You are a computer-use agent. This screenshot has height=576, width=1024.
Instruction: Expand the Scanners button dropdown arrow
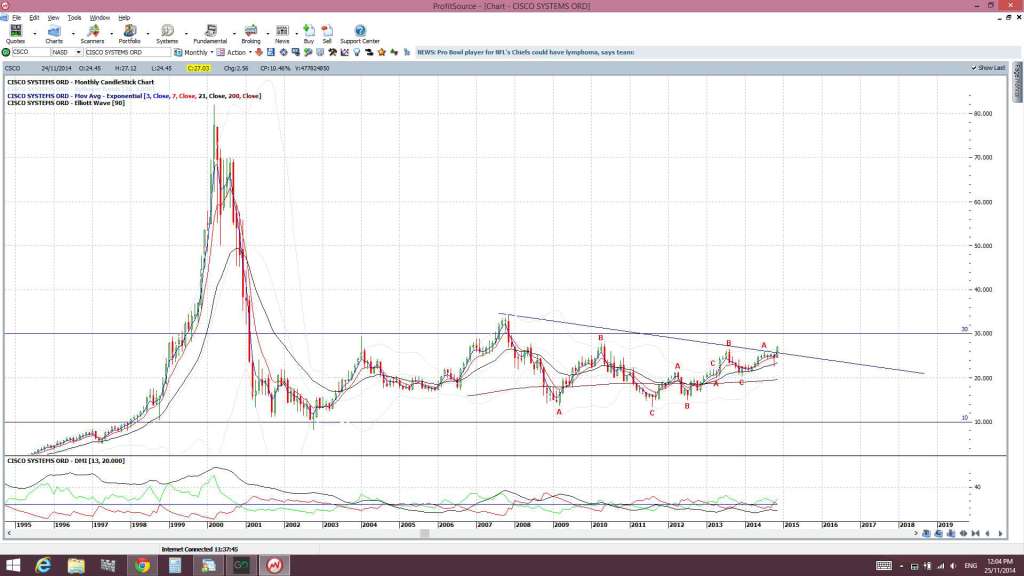click(111, 33)
